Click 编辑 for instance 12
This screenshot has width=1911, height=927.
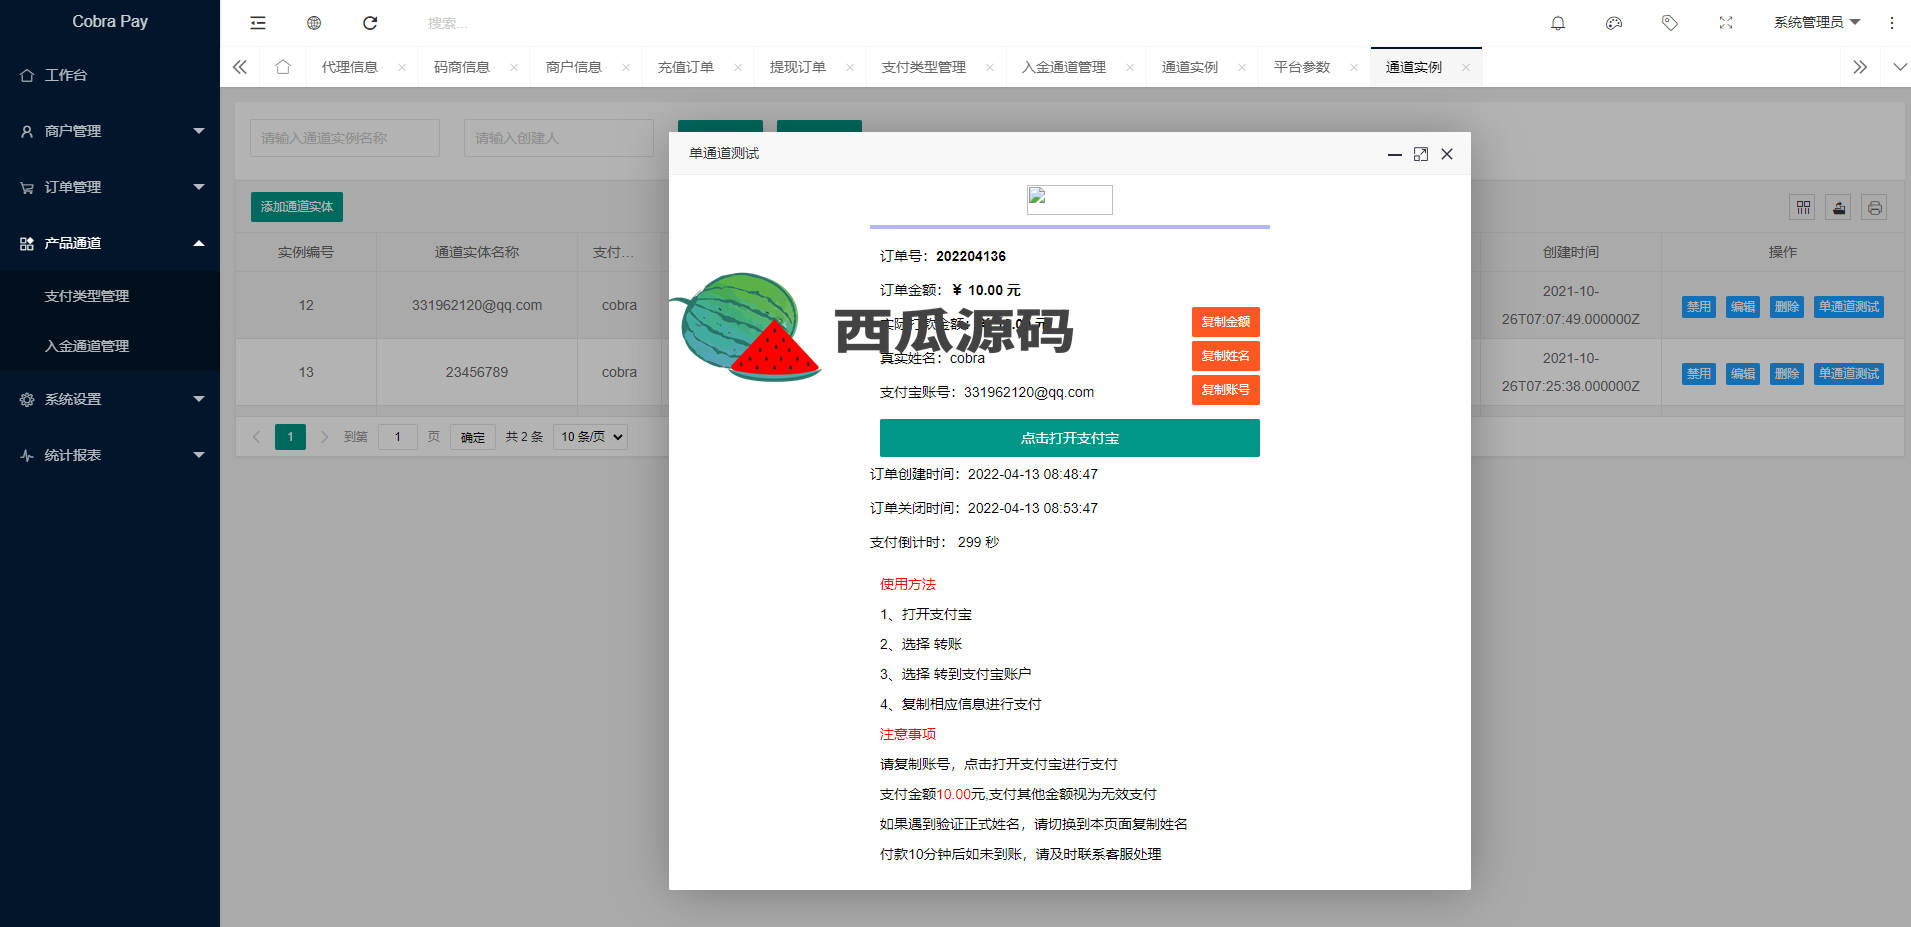[x=1743, y=307]
